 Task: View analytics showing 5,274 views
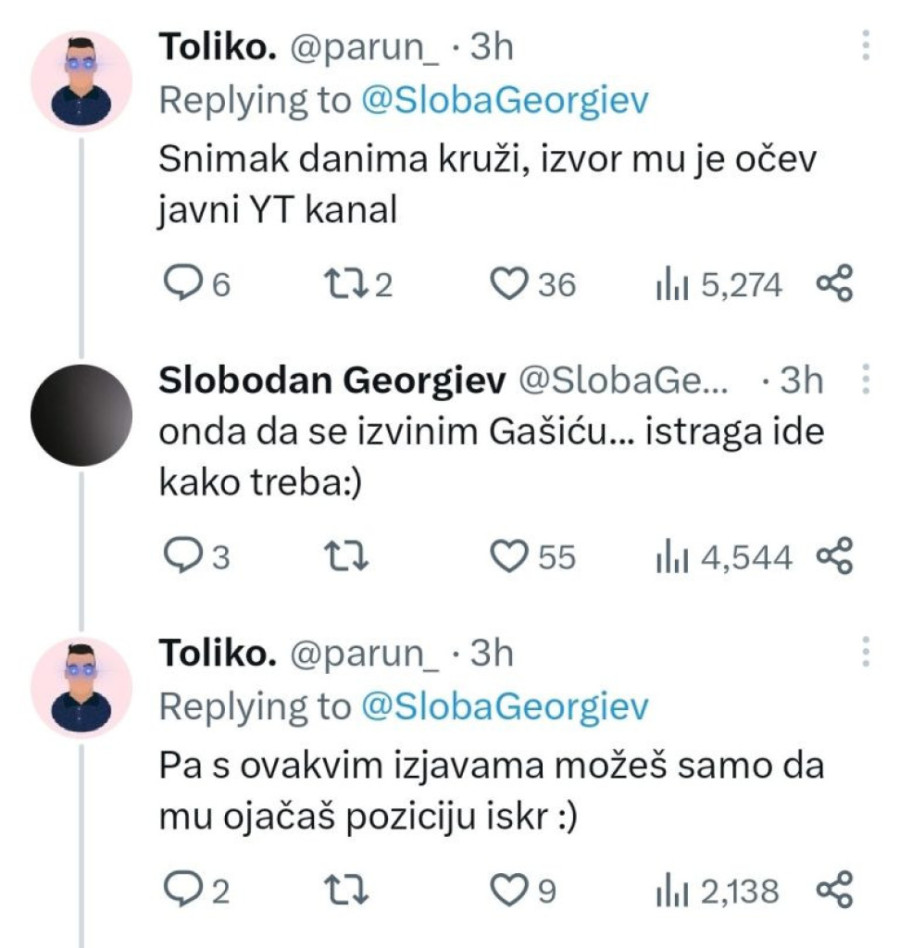[x=666, y=287]
